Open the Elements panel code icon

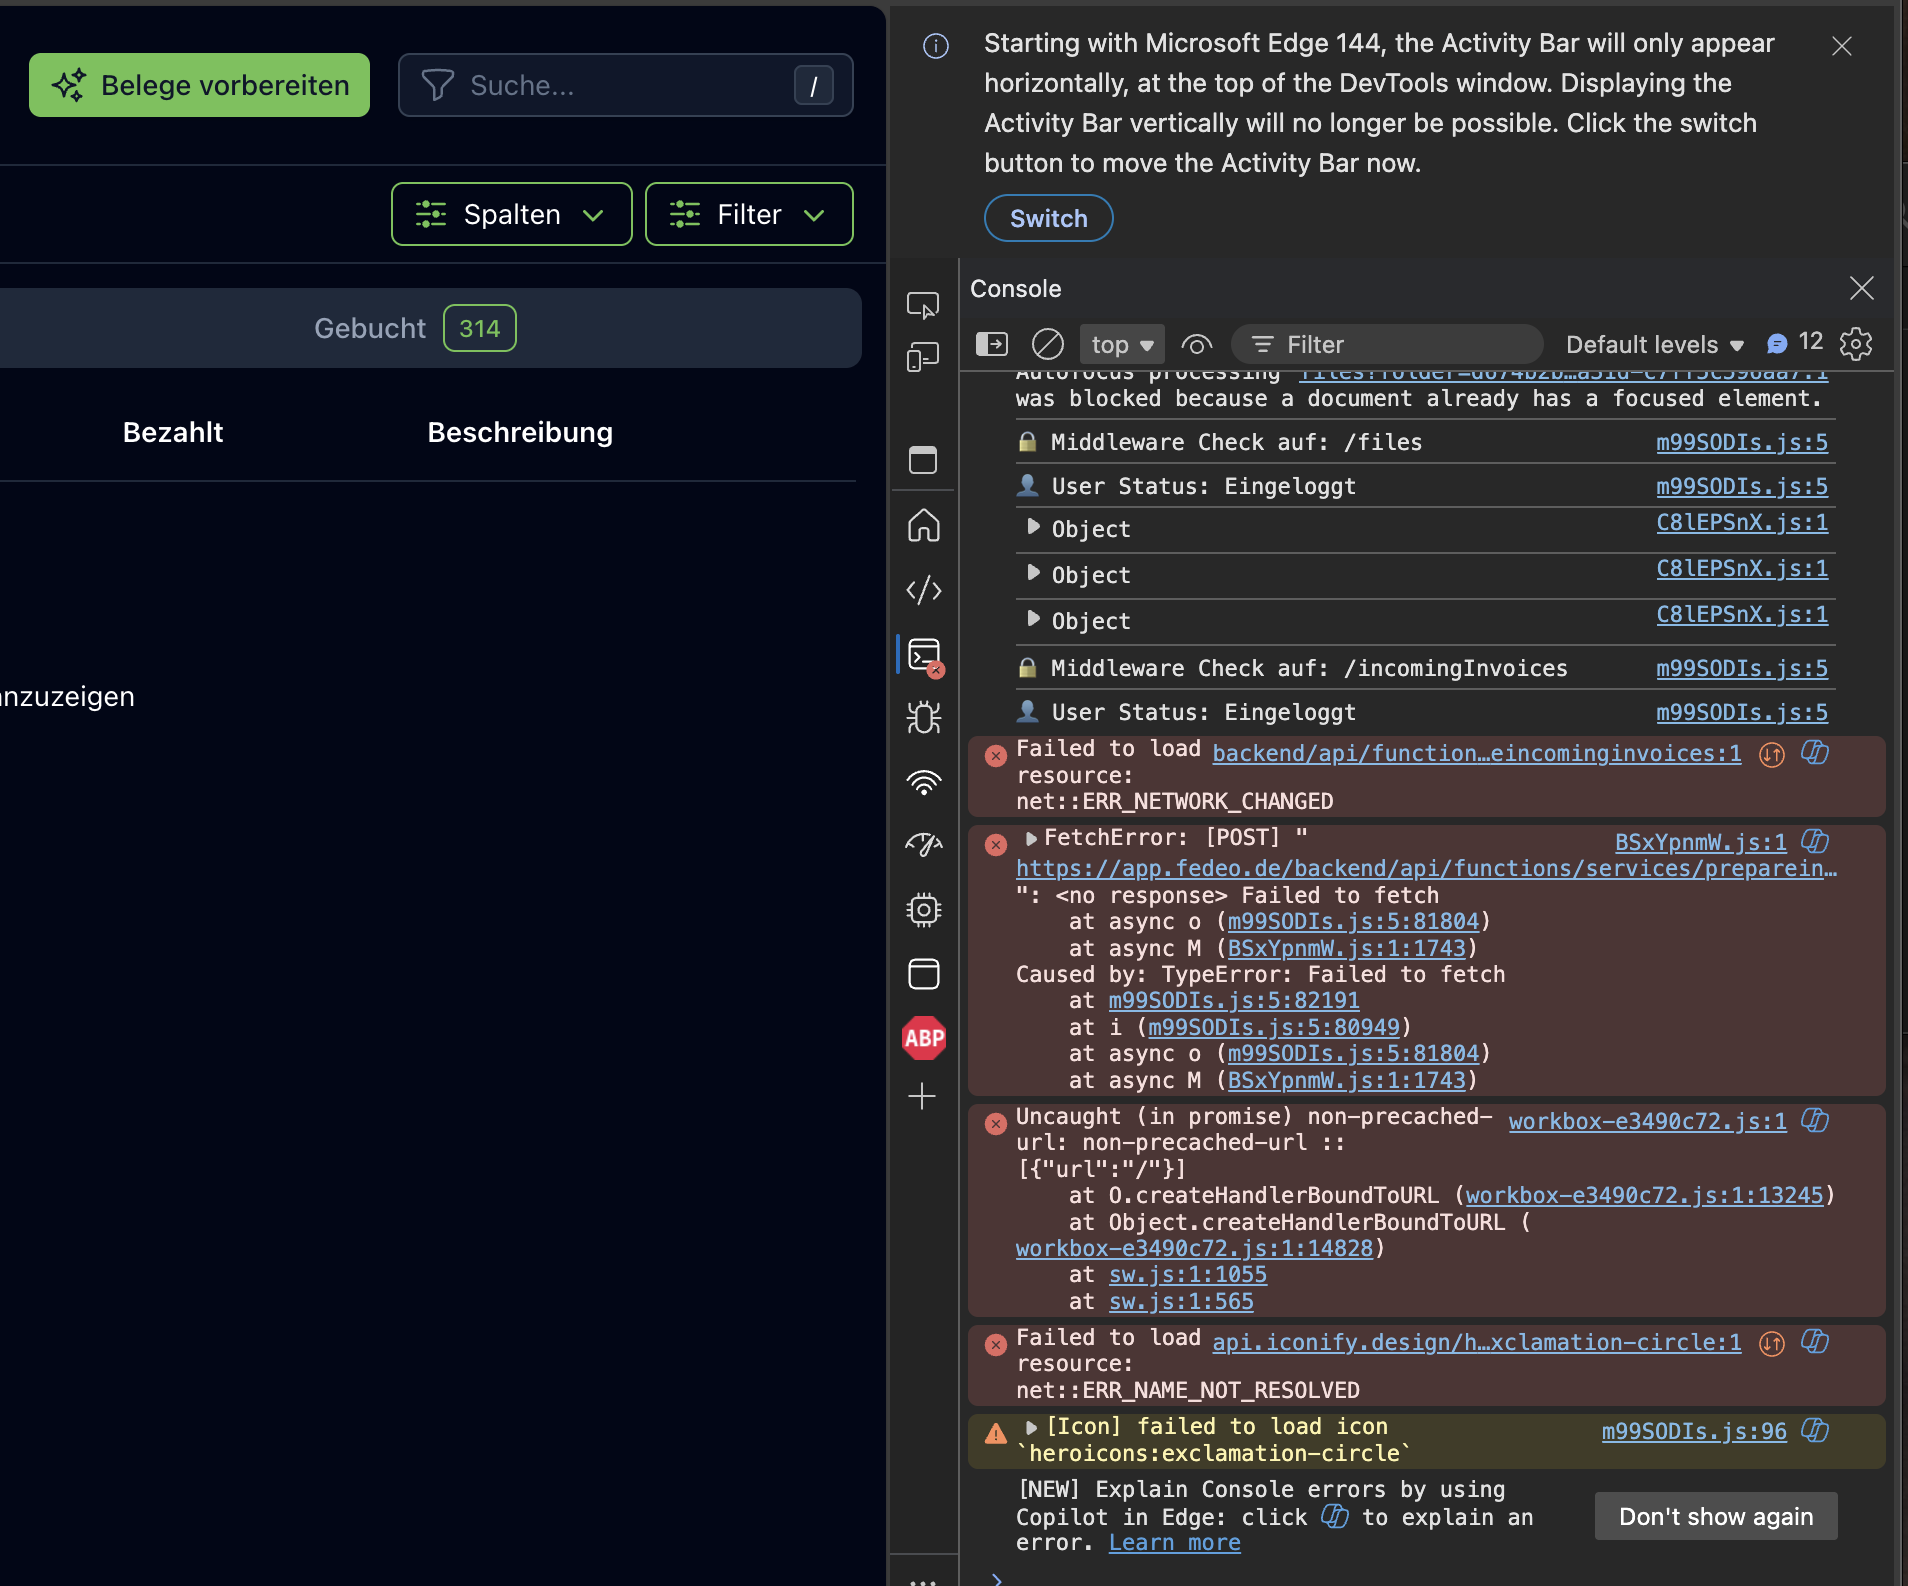coord(923,590)
